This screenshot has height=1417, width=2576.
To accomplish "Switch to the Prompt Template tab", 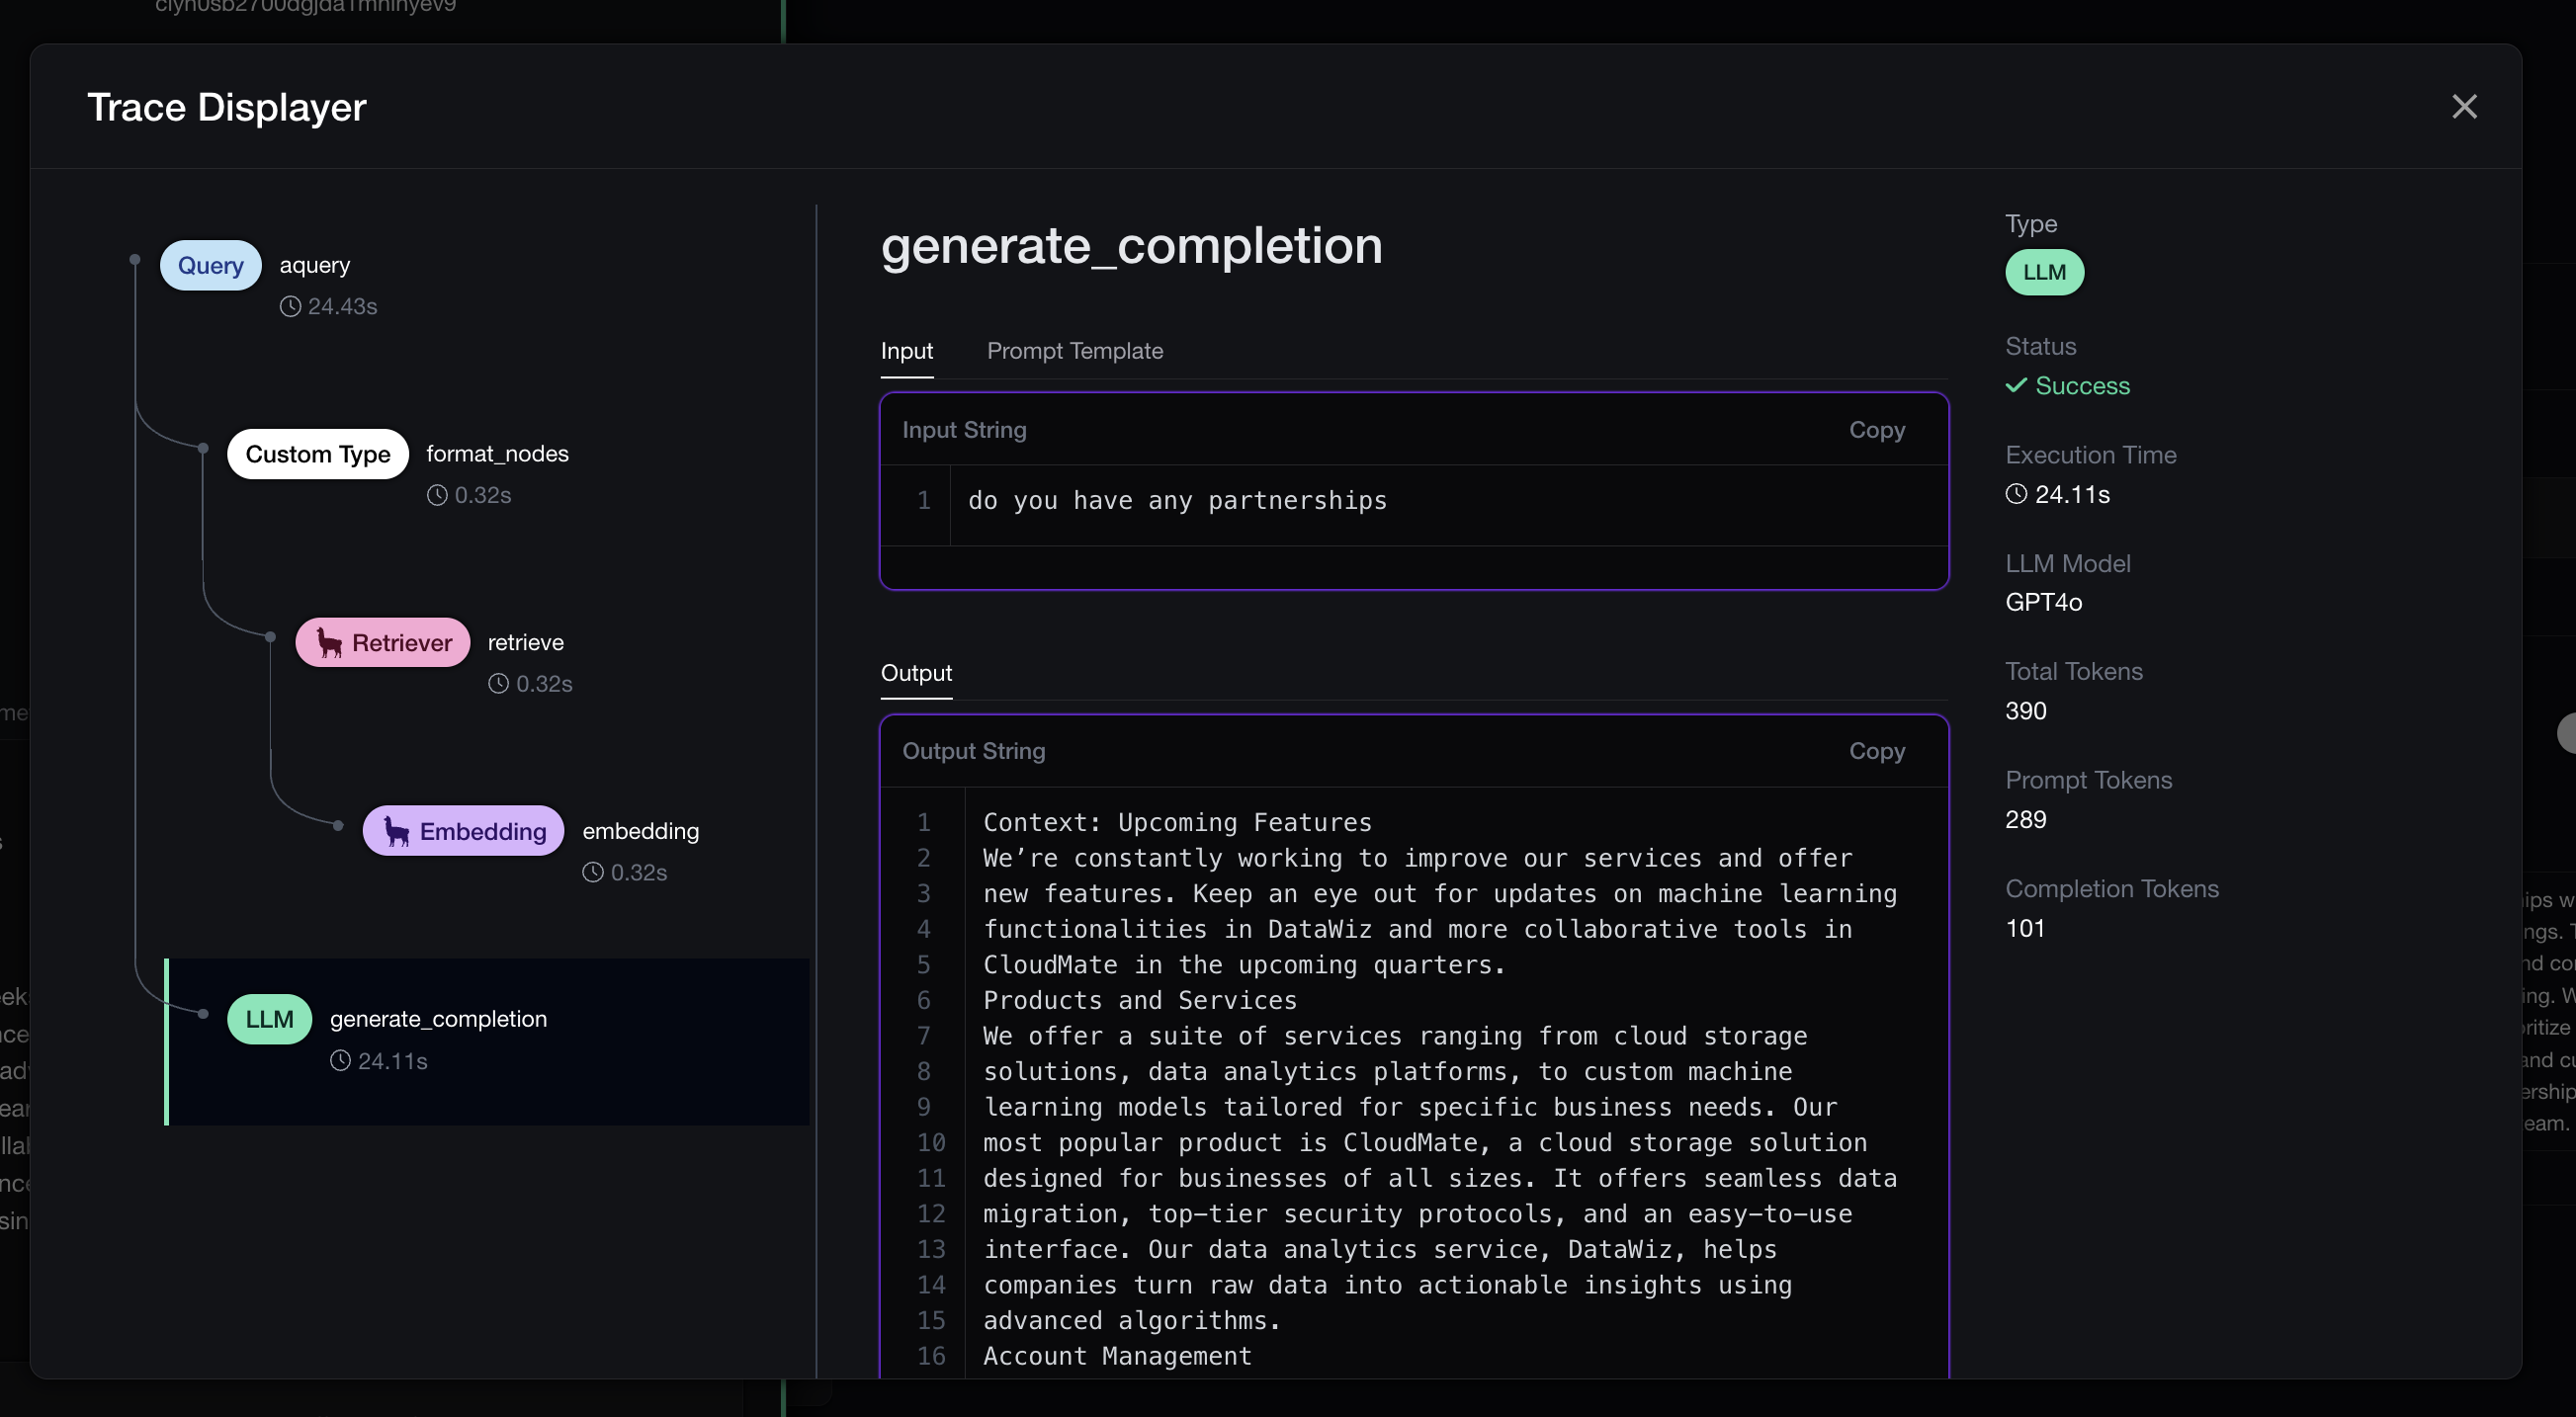I will 1074,351.
